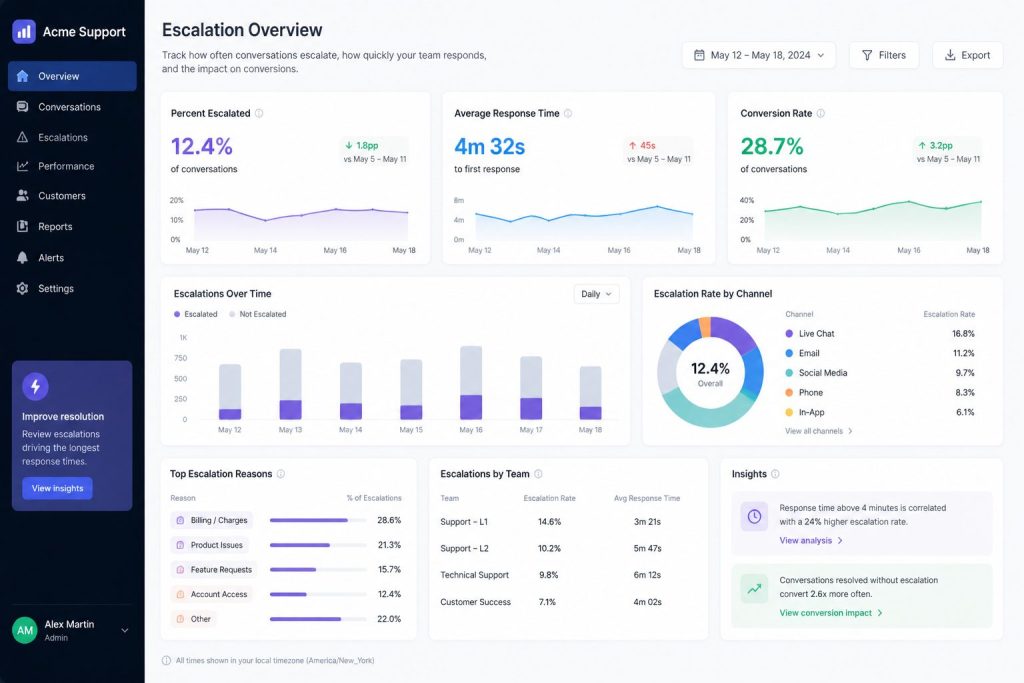Open the View conversion impact link
This screenshot has width=1024, height=683.
pos(831,613)
